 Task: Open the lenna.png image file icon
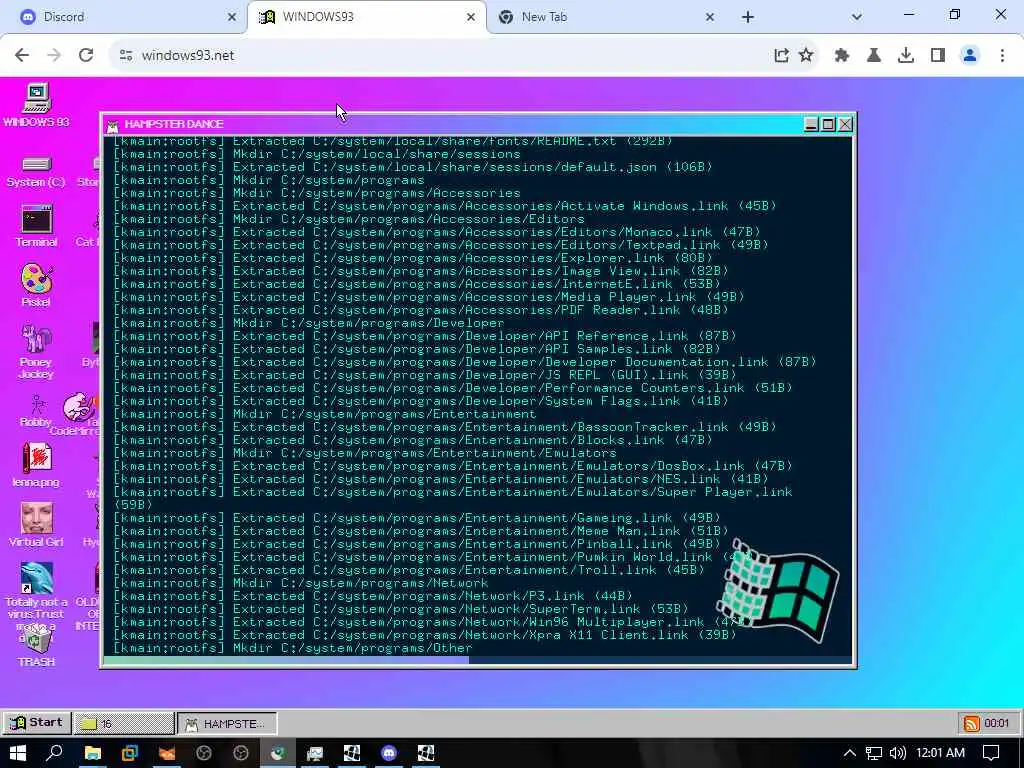click(x=36, y=465)
